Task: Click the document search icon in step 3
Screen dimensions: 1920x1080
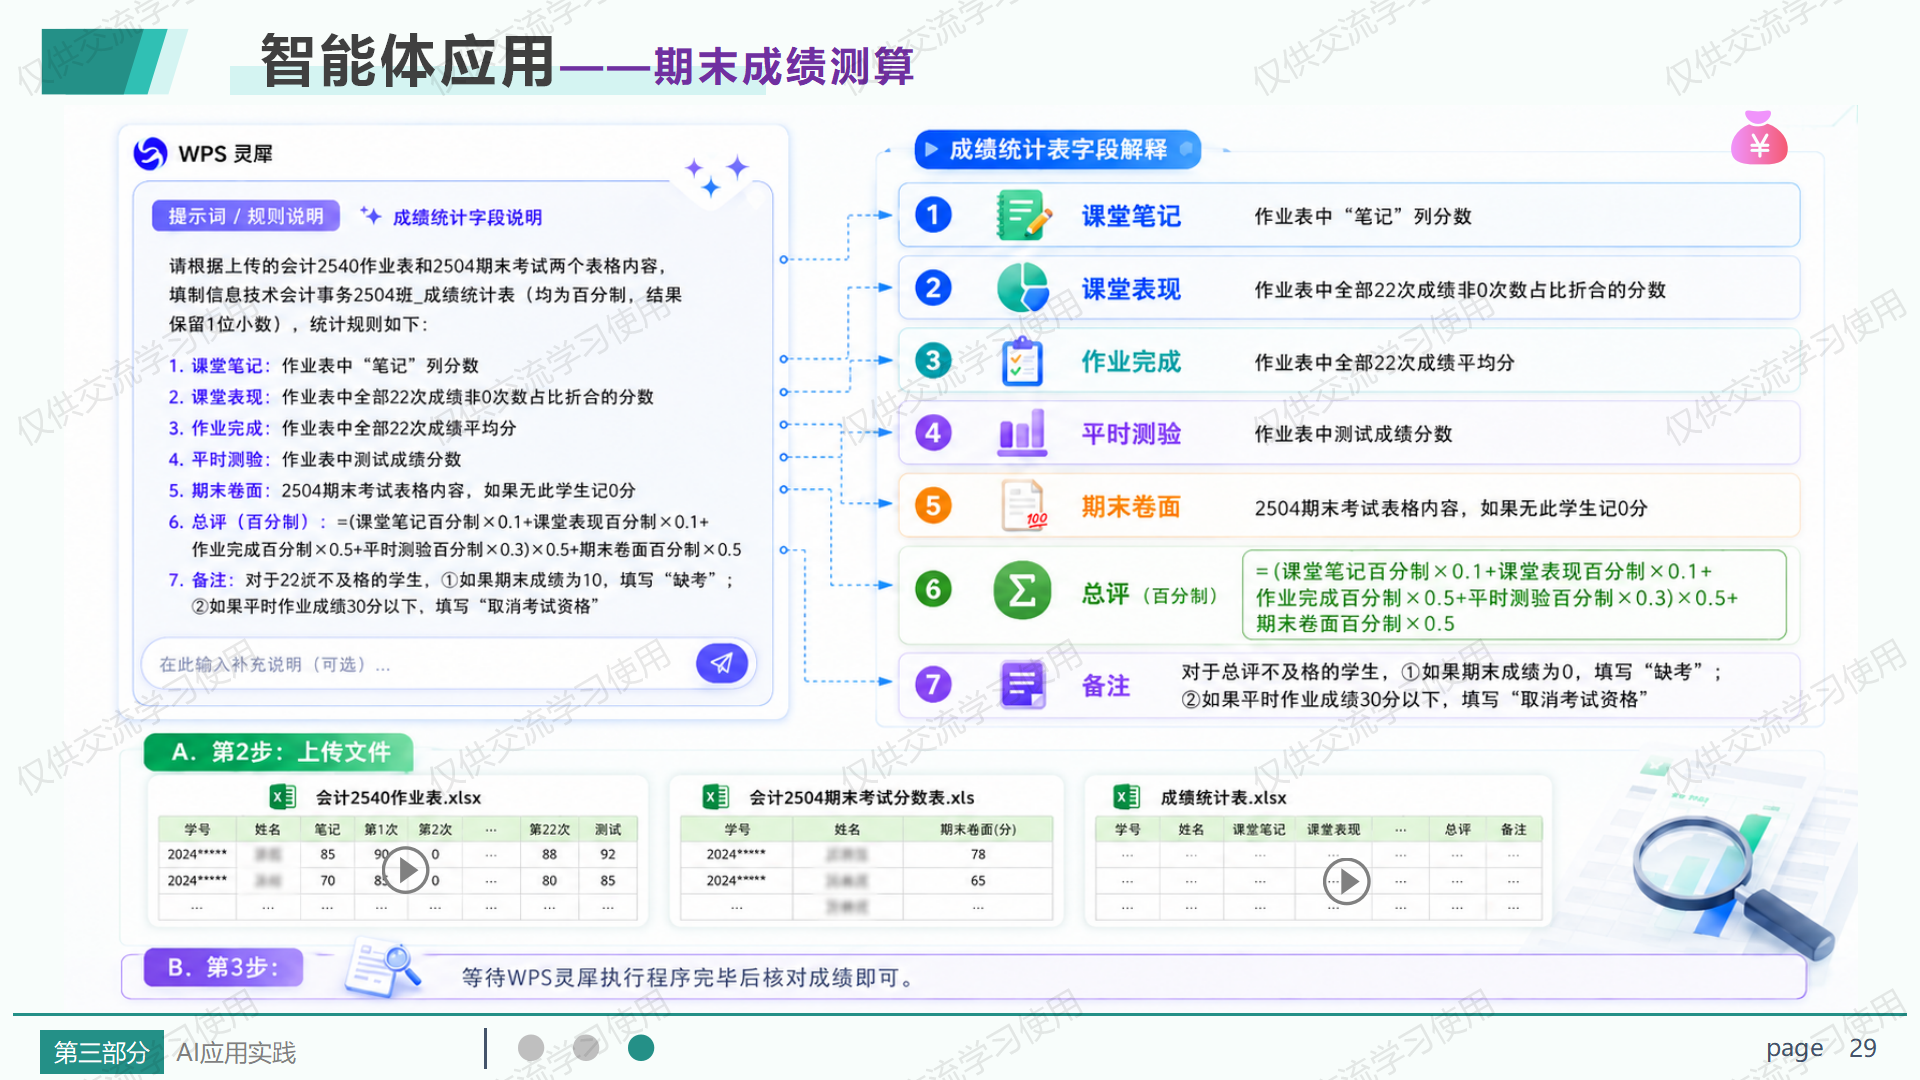Action: (381, 969)
